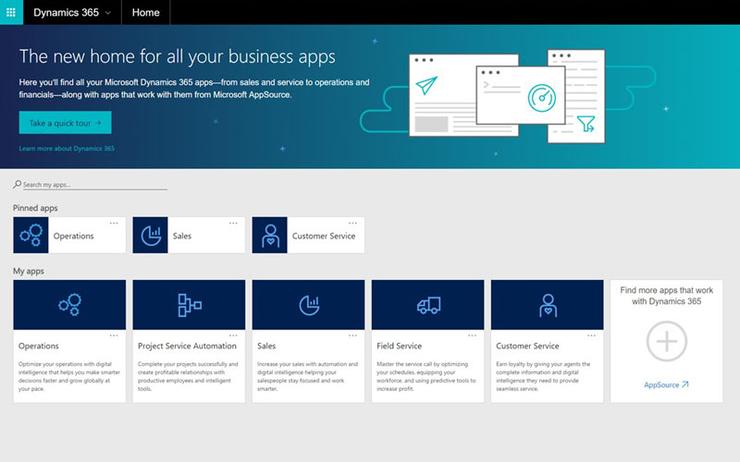
Task: Open pinned Sales pie chart icon
Action: 150,235
